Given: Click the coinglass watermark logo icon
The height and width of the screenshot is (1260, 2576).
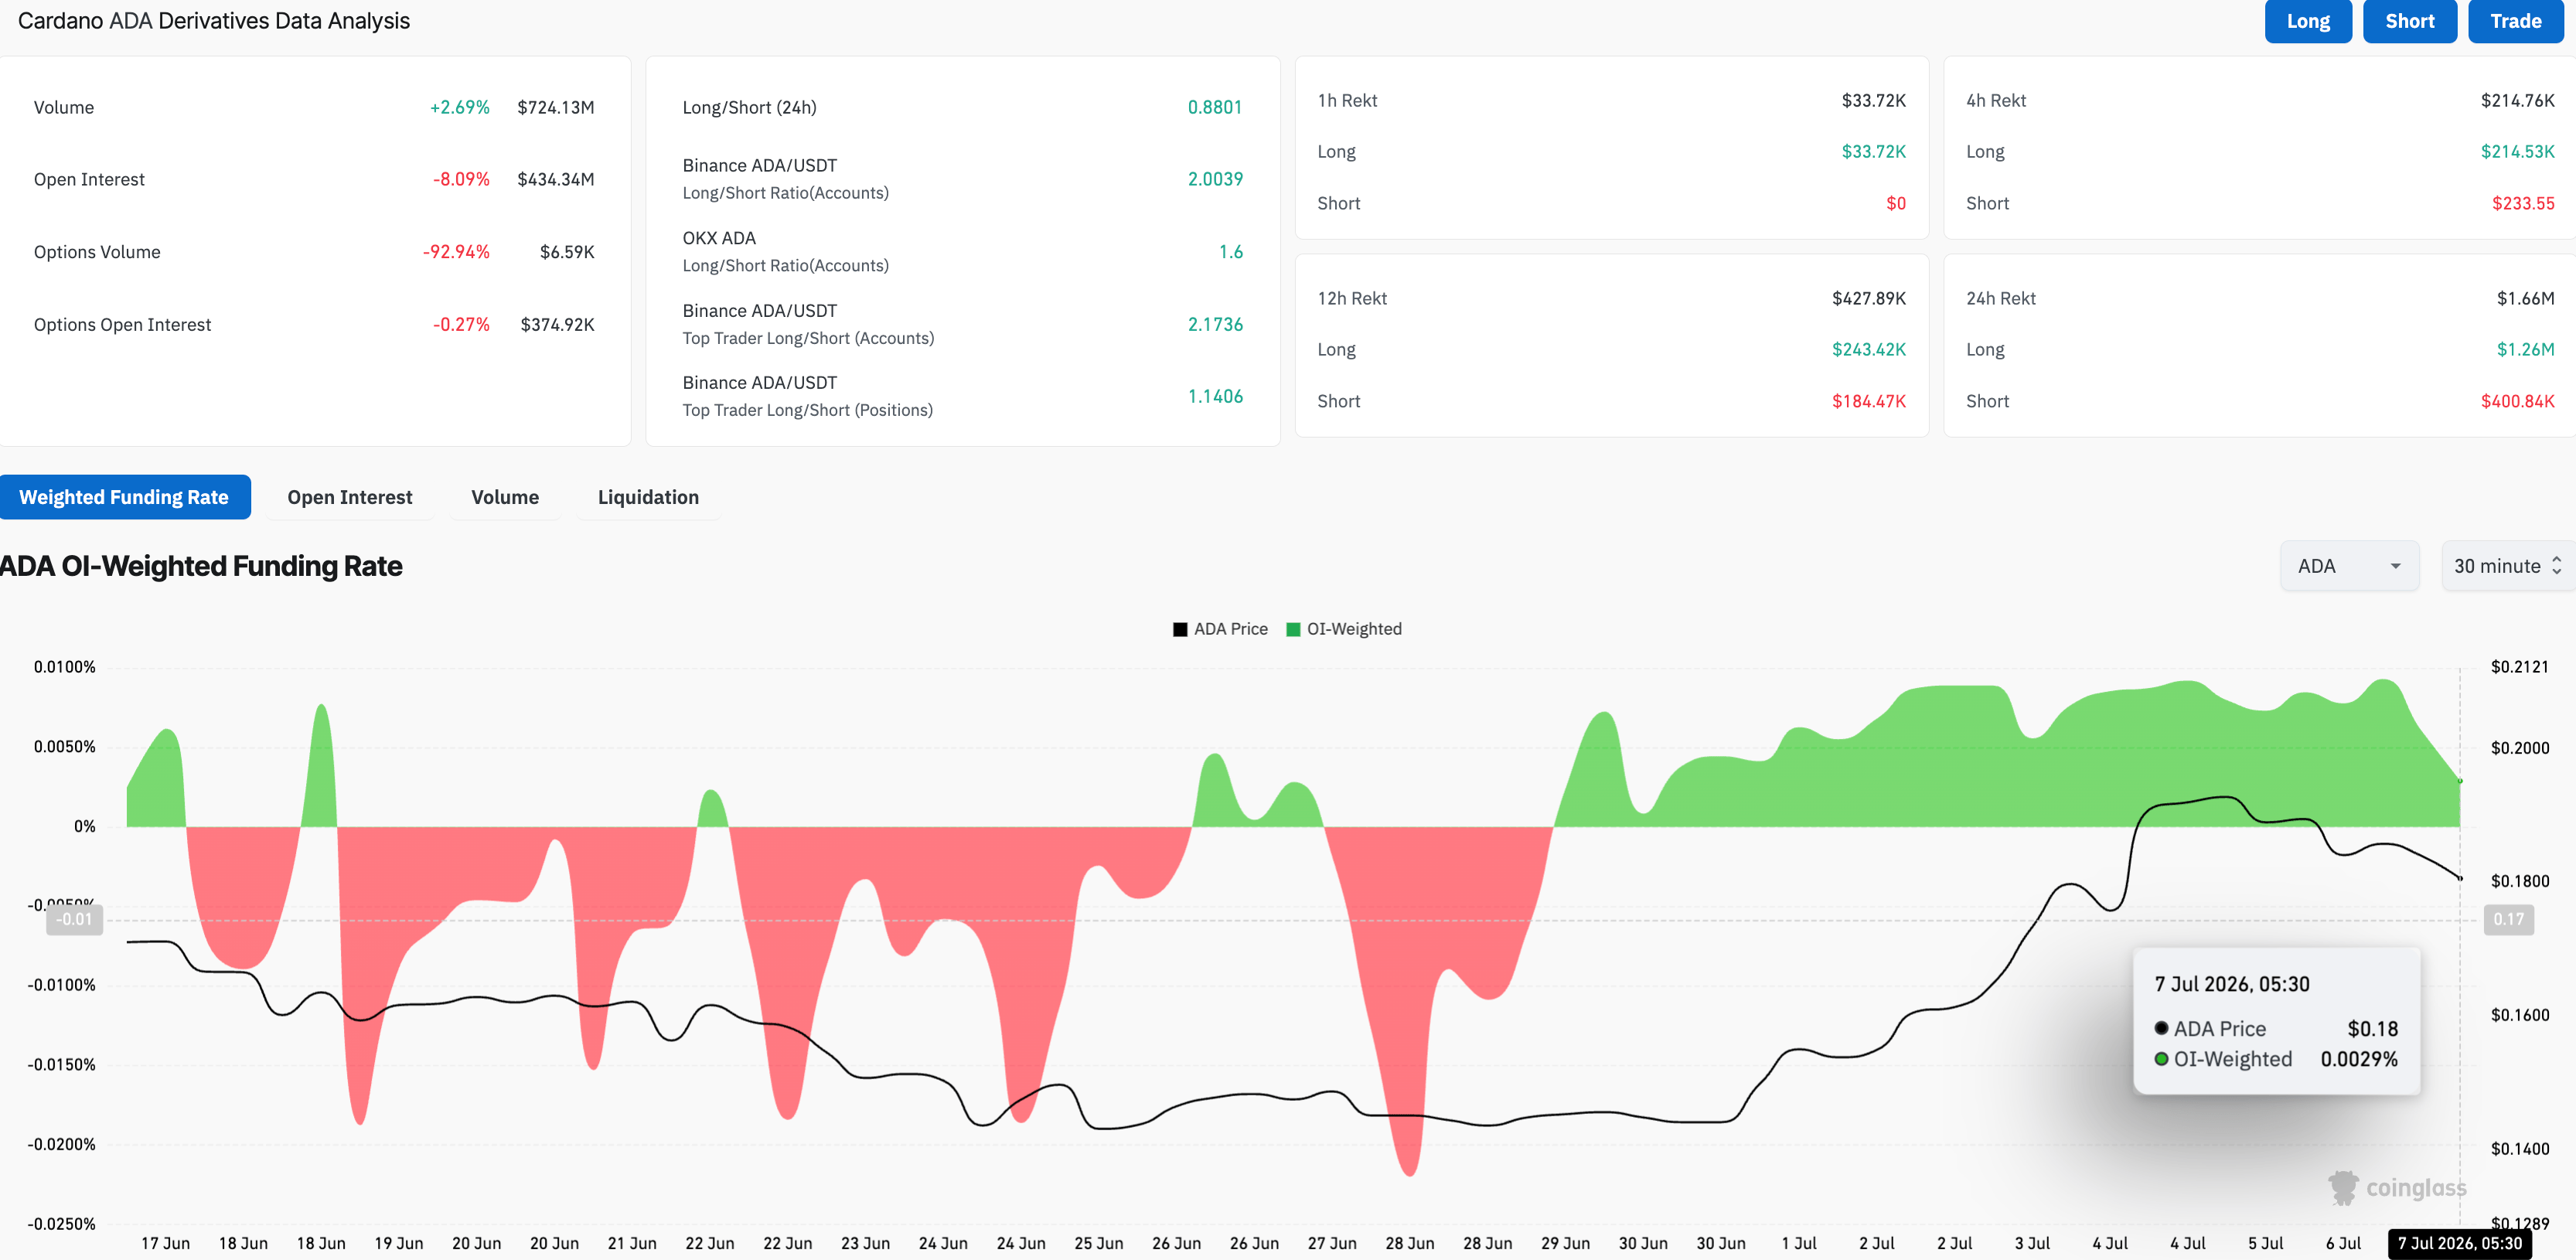Looking at the screenshot, I should 2343,1187.
